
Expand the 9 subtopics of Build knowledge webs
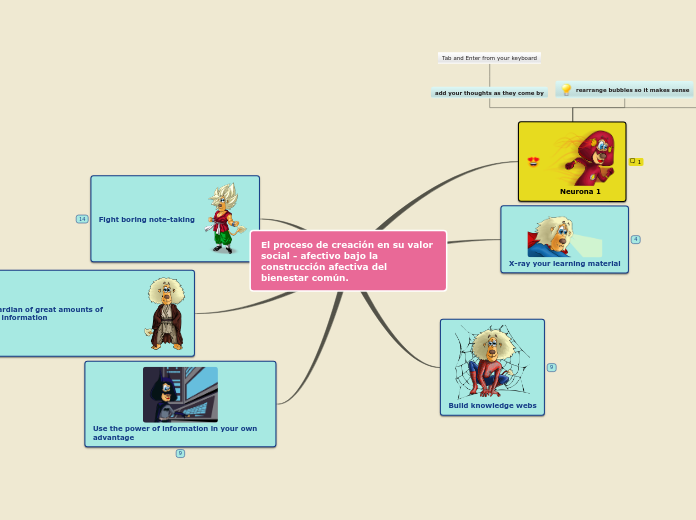click(551, 367)
